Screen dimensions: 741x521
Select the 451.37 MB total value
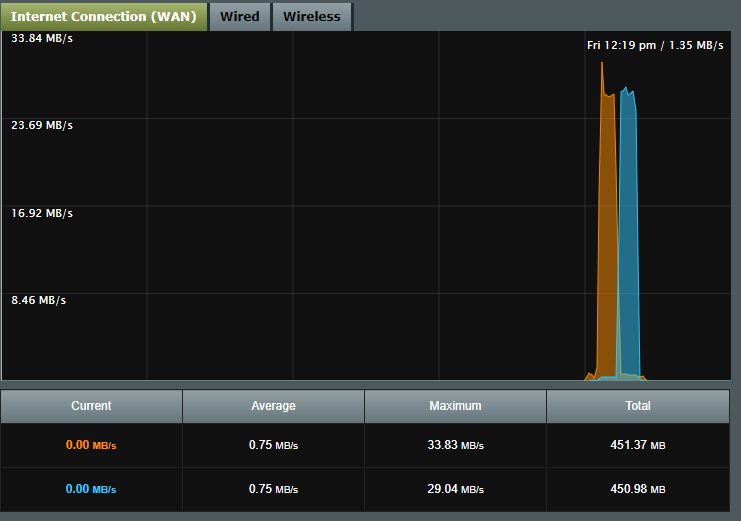[x=637, y=445]
